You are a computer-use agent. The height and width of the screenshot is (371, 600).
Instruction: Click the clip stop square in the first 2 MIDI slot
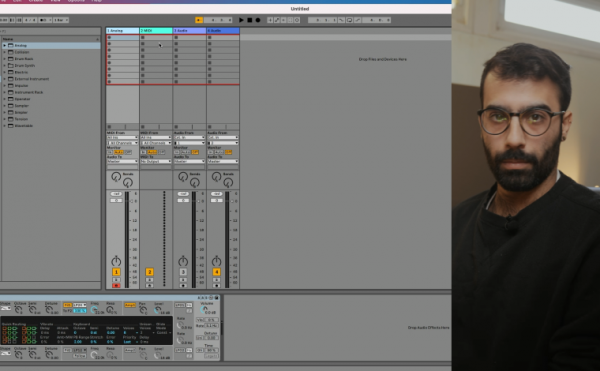pos(143,37)
